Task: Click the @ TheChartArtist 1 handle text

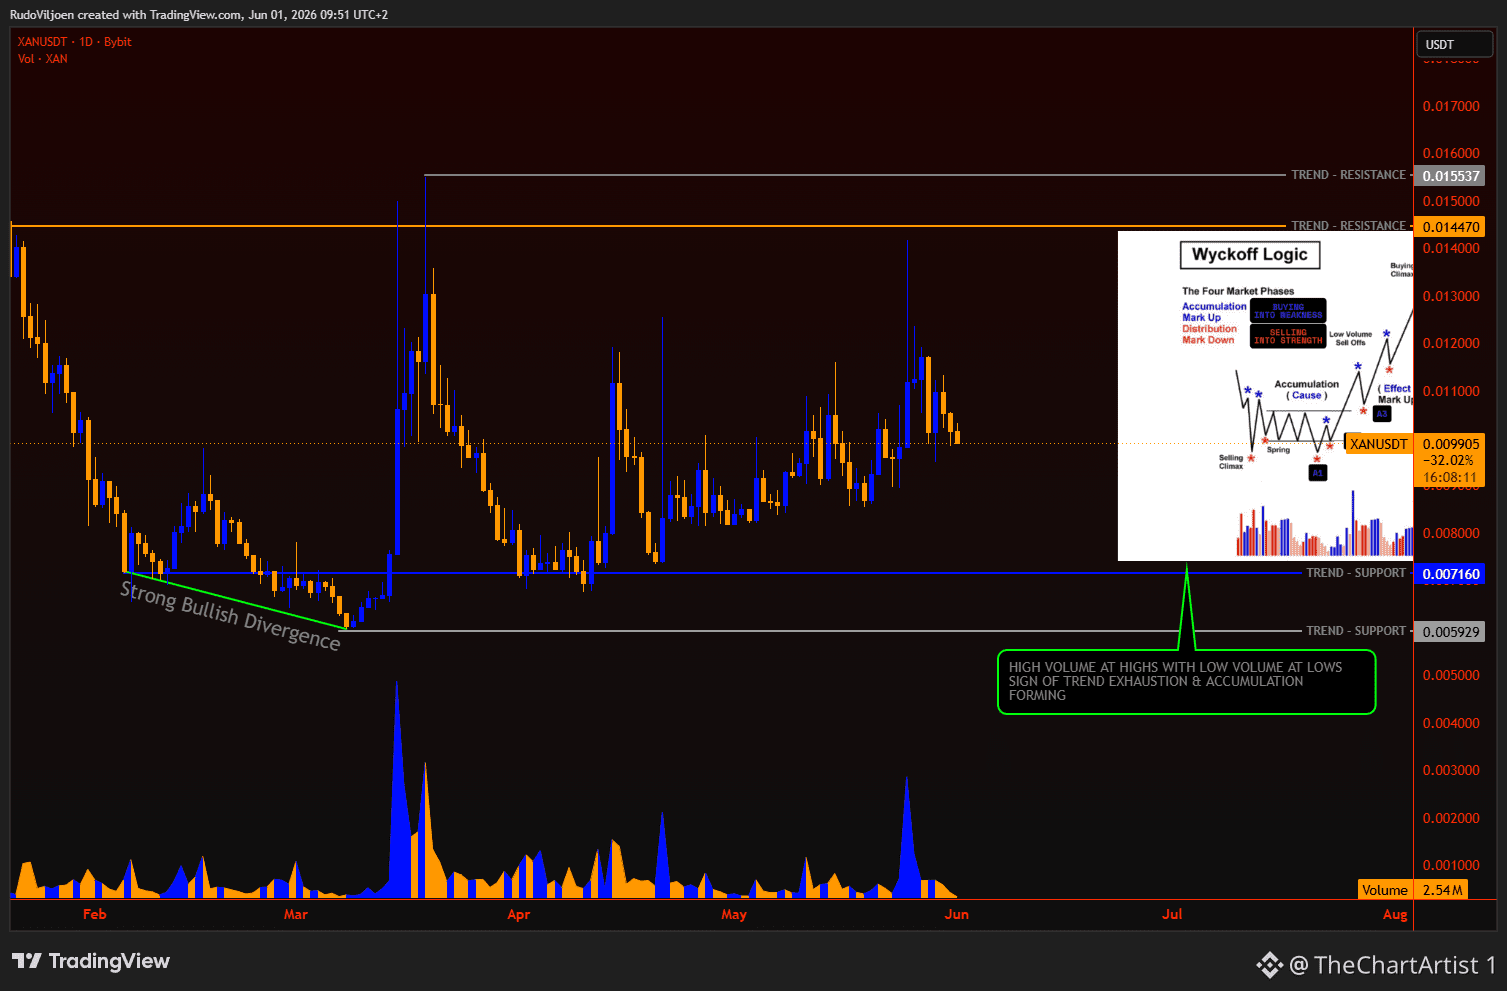Action: coord(1393,965)
